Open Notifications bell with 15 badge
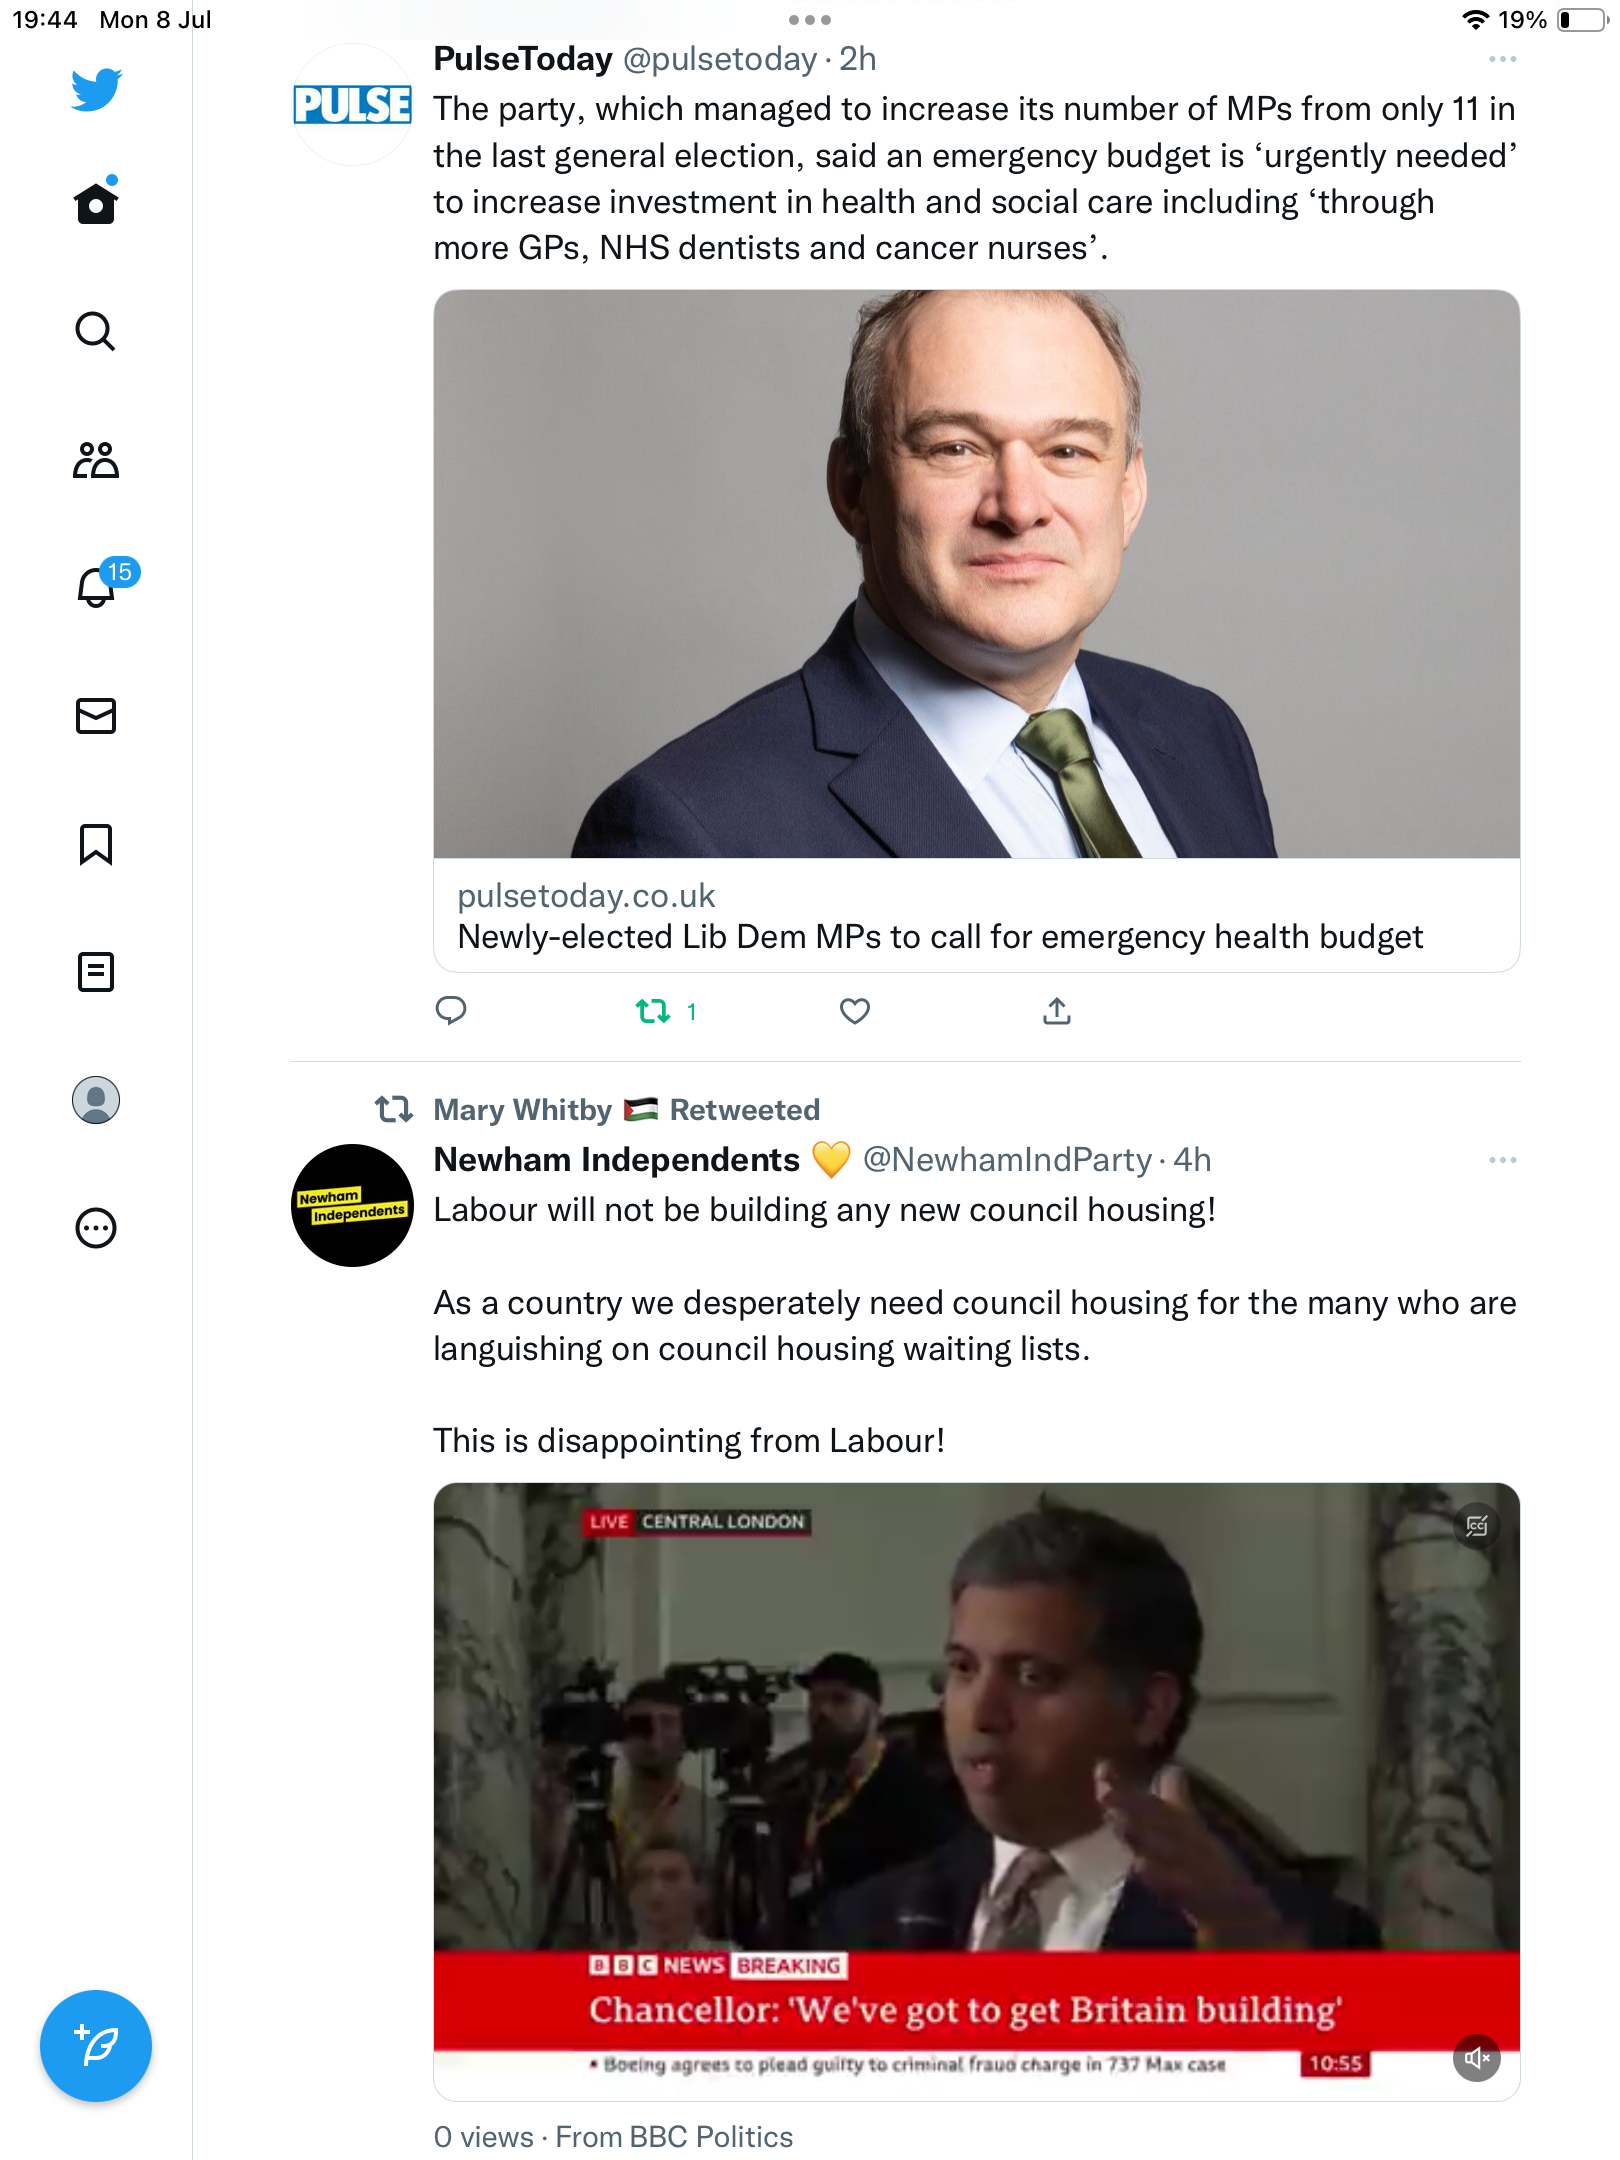Image resolution: width=1620 pixels, height=2160 pixels. 98,587
